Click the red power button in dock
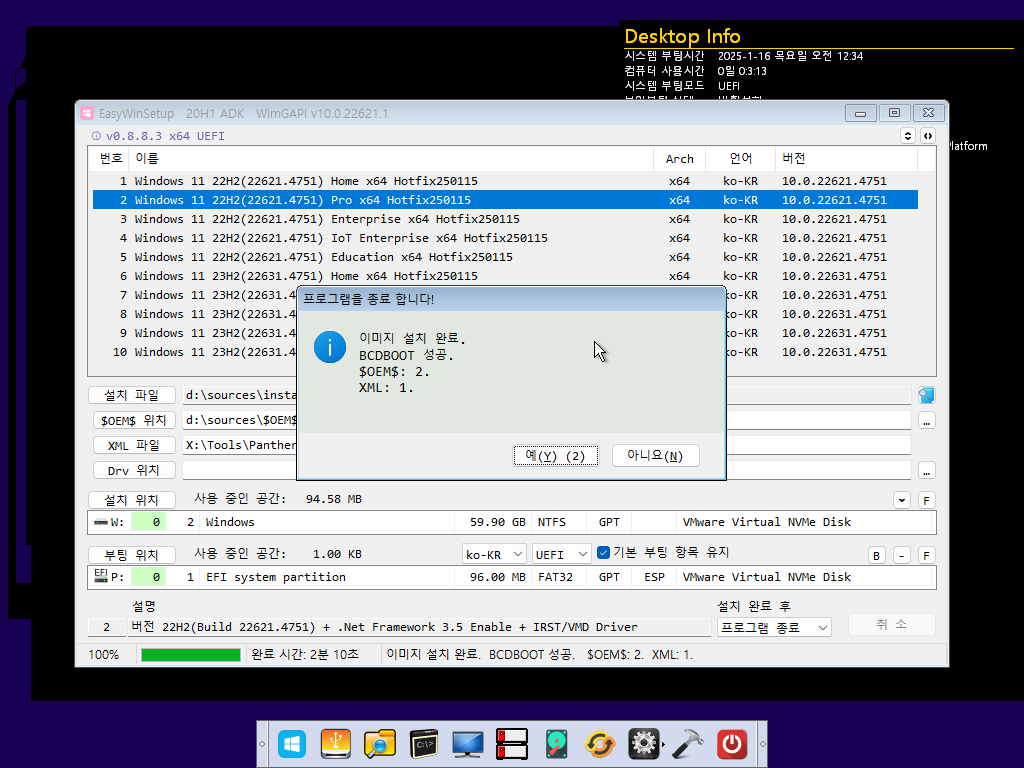 coord(731,744)
